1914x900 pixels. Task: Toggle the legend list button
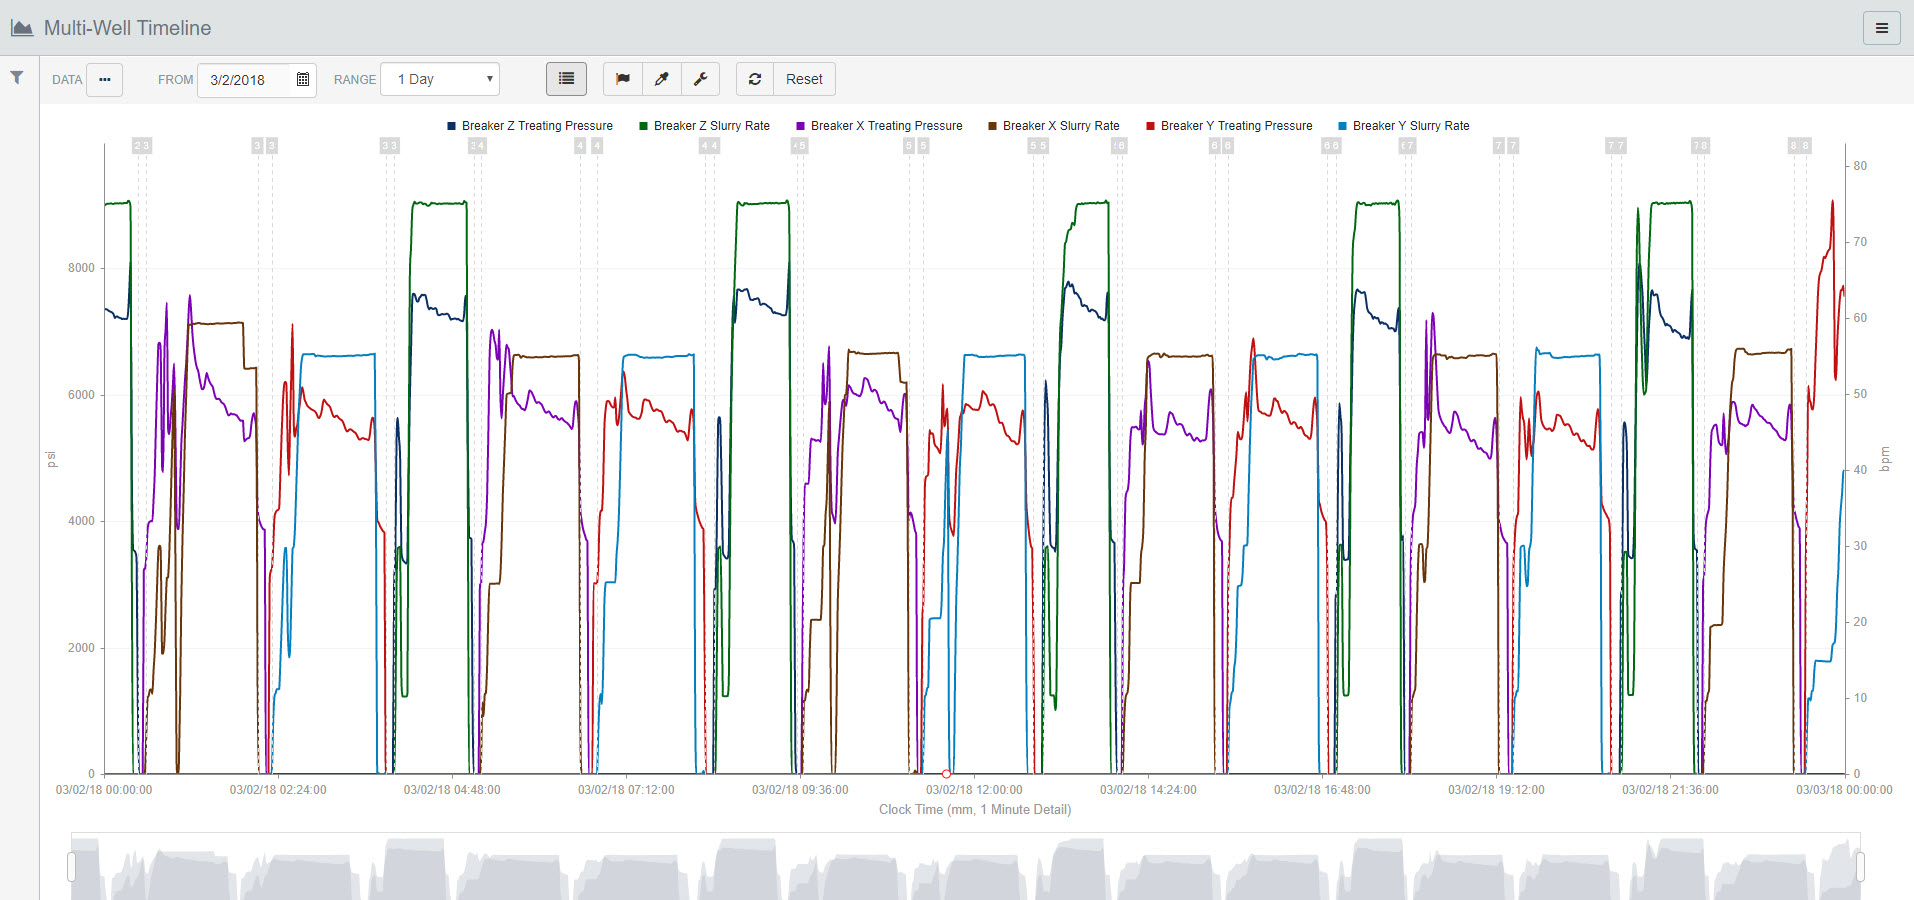(566, 79)
